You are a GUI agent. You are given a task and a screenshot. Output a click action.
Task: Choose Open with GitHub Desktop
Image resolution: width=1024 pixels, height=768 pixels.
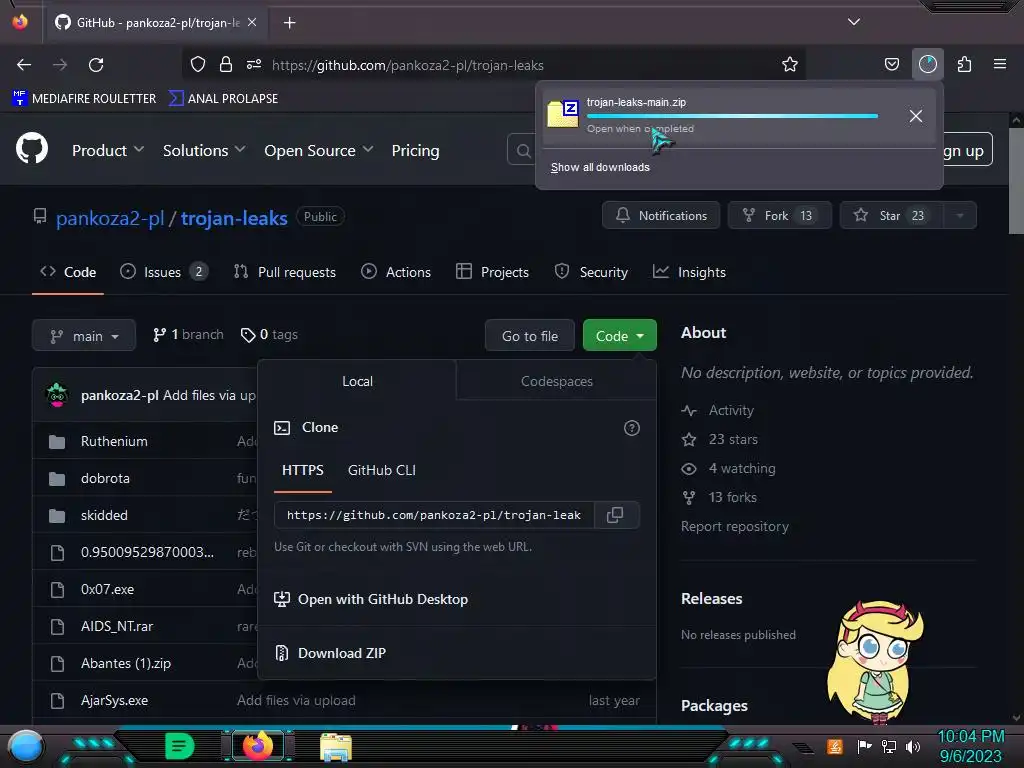(x=371, y=599)
